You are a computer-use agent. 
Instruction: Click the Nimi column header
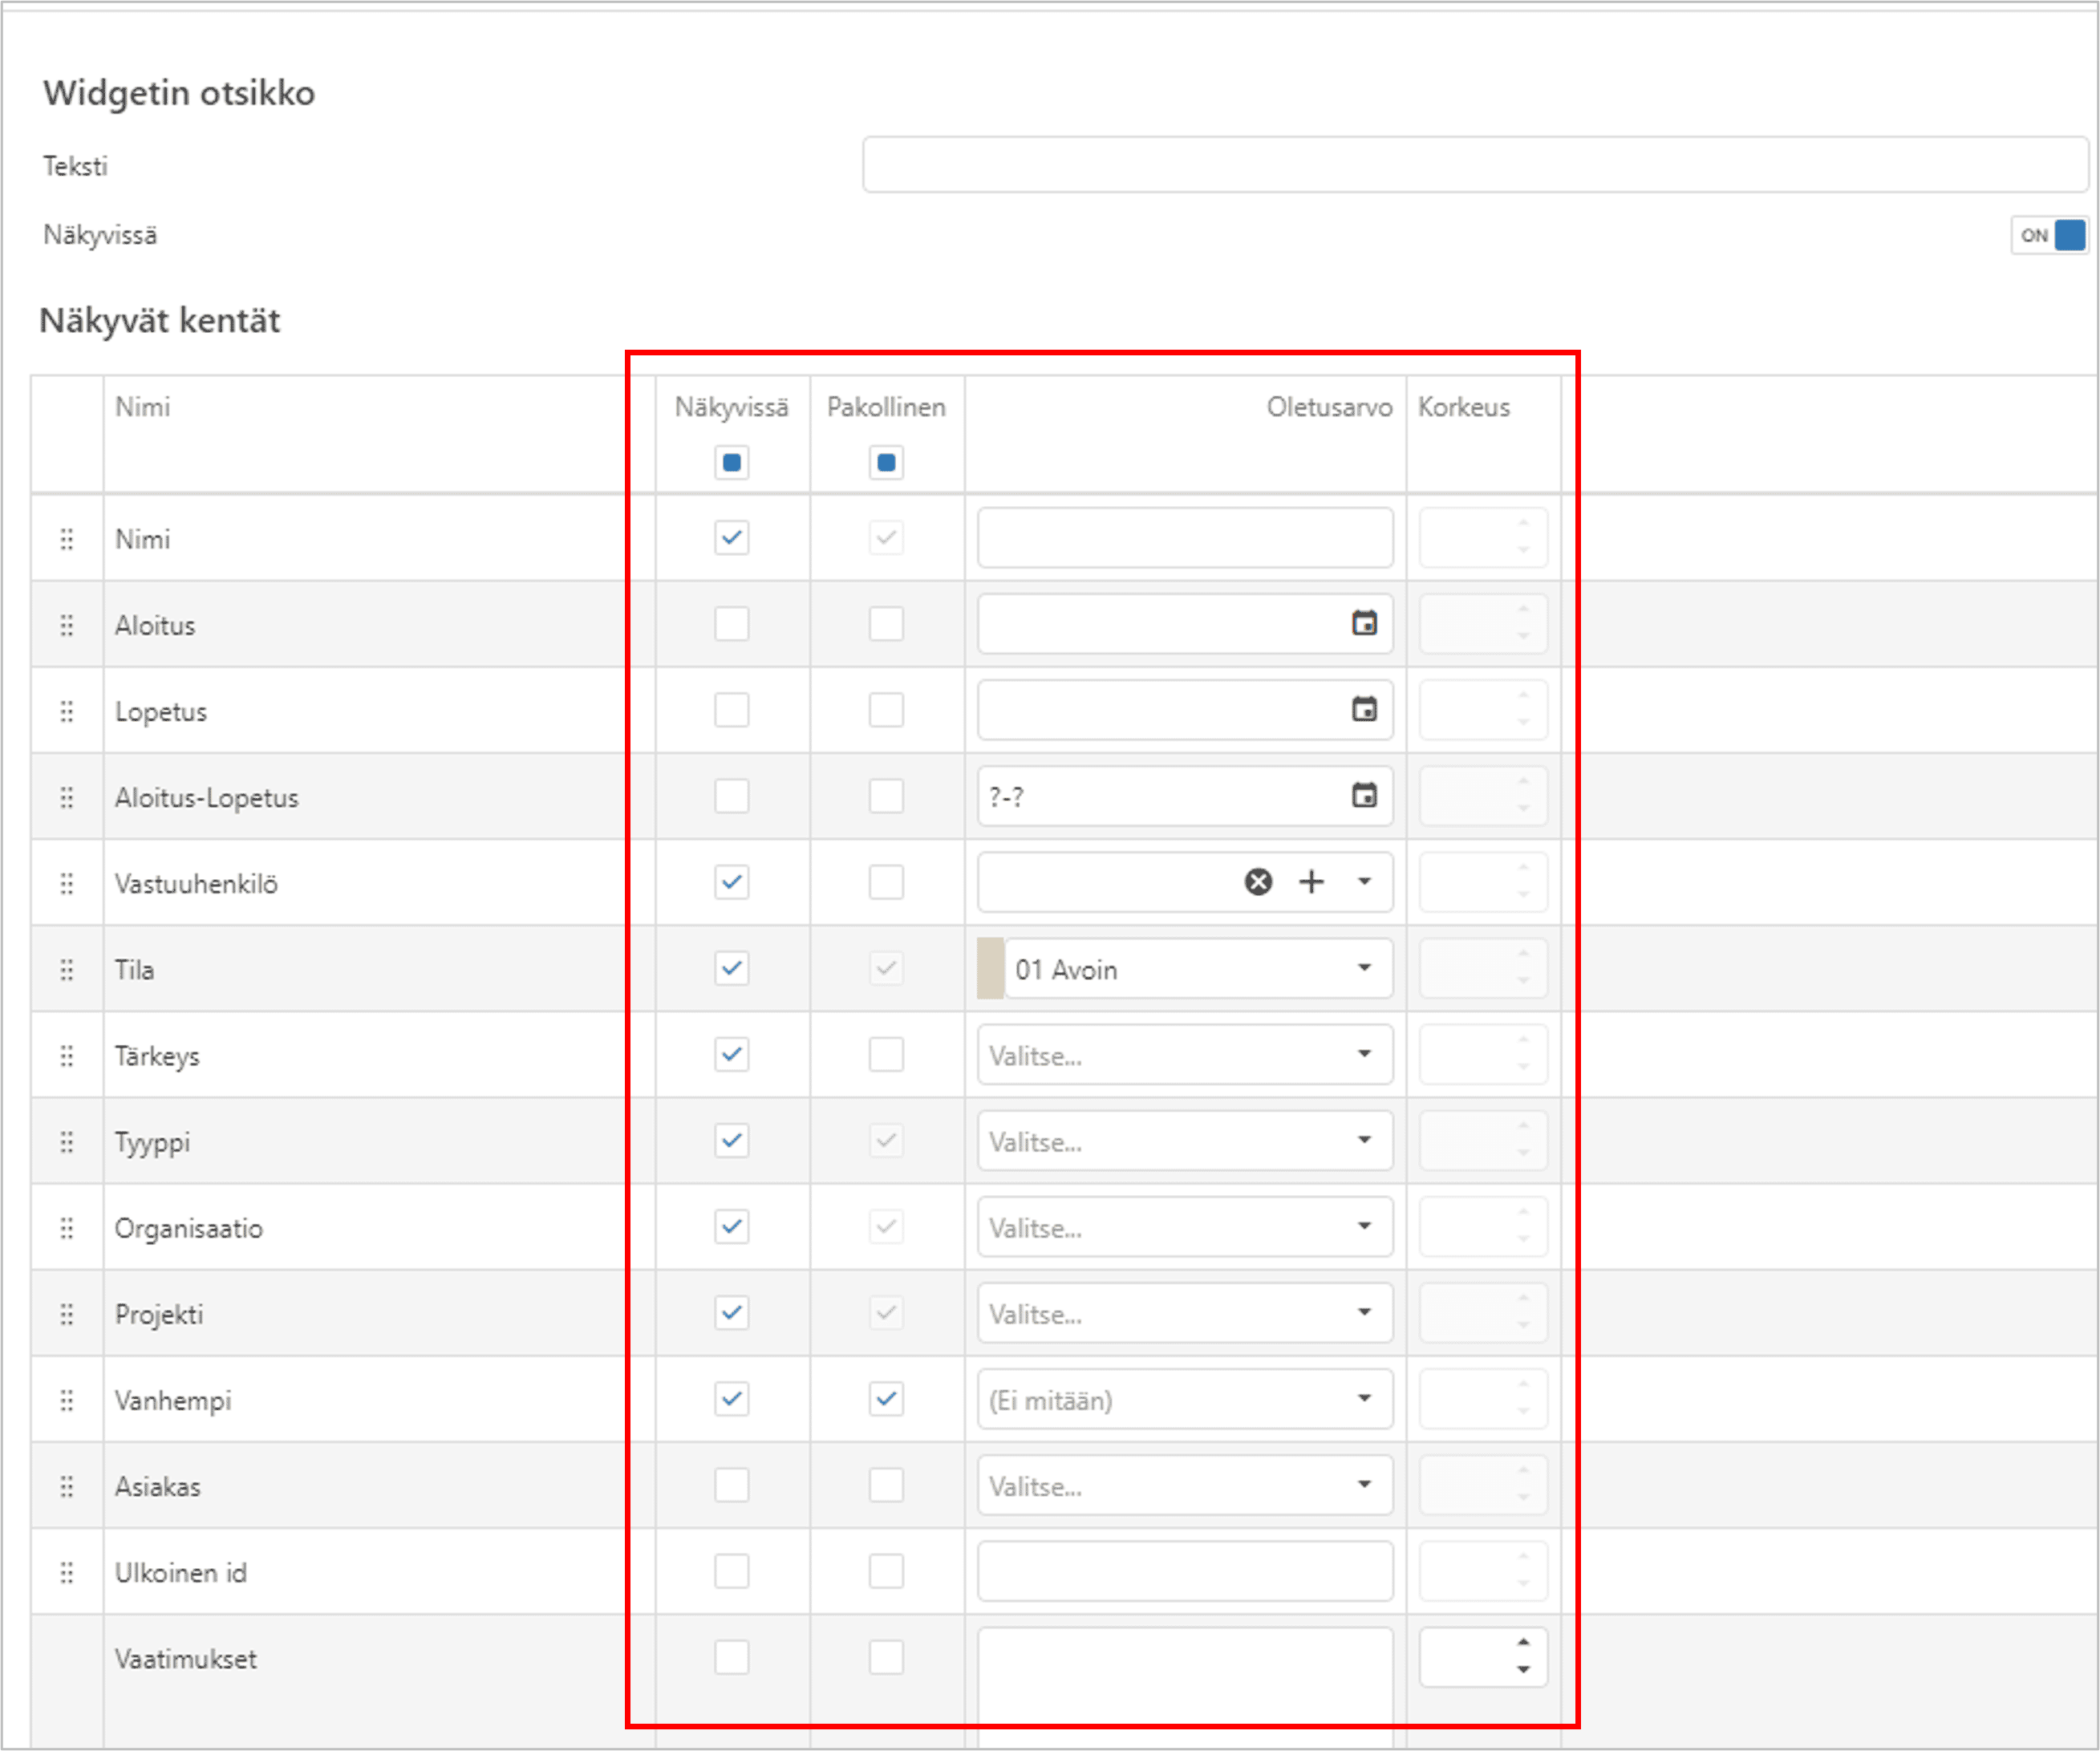pos(142,407)
